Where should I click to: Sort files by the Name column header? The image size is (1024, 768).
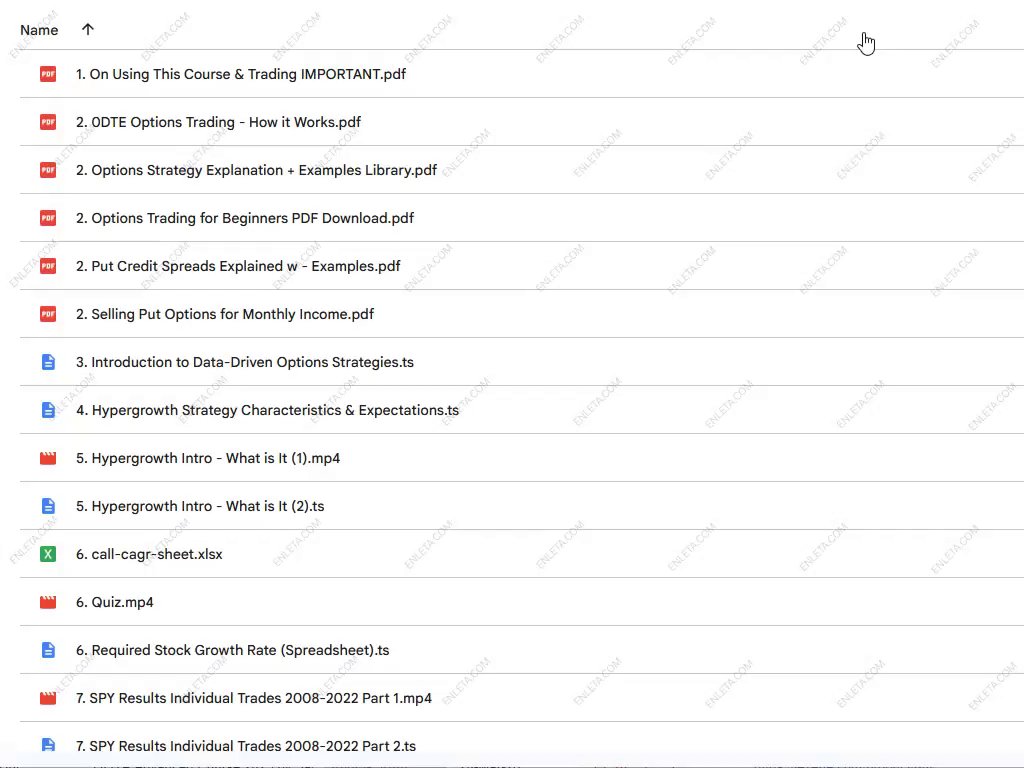[x=39, y=30]
